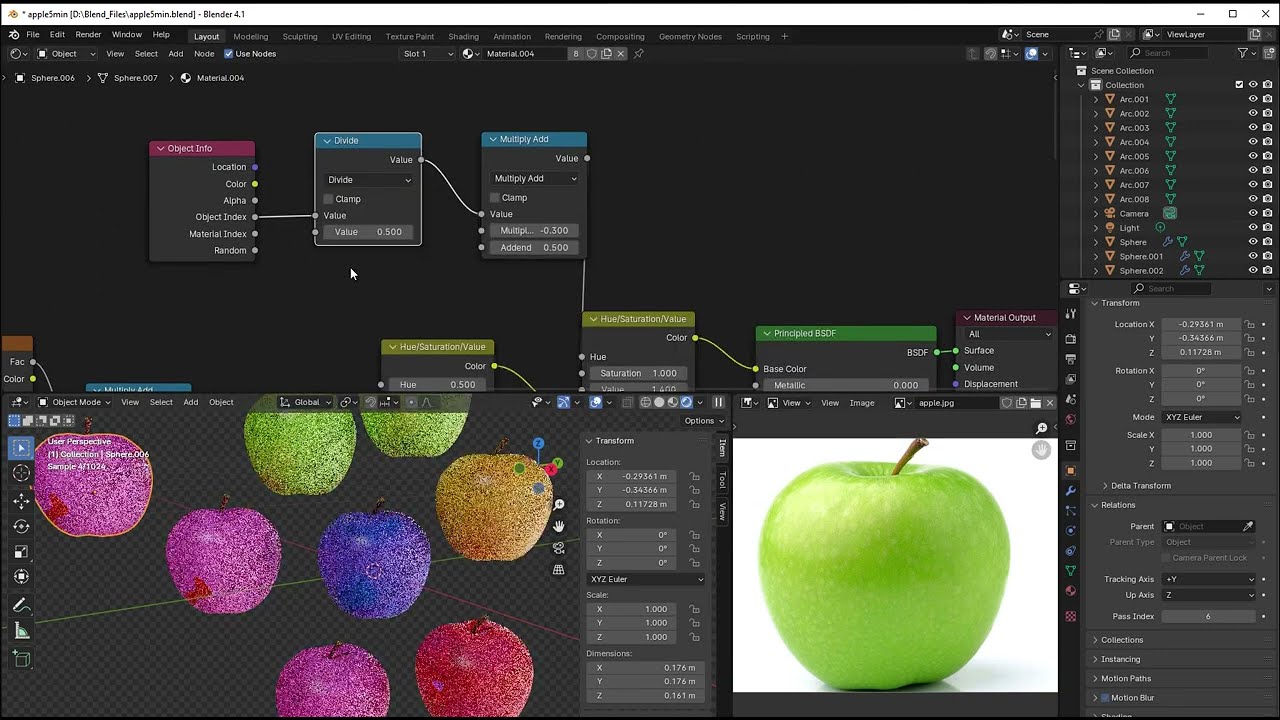Switch perspective/orthographic grid gizmo
The width and height of the screenshot is (1280, 720).
pos(559,570)
